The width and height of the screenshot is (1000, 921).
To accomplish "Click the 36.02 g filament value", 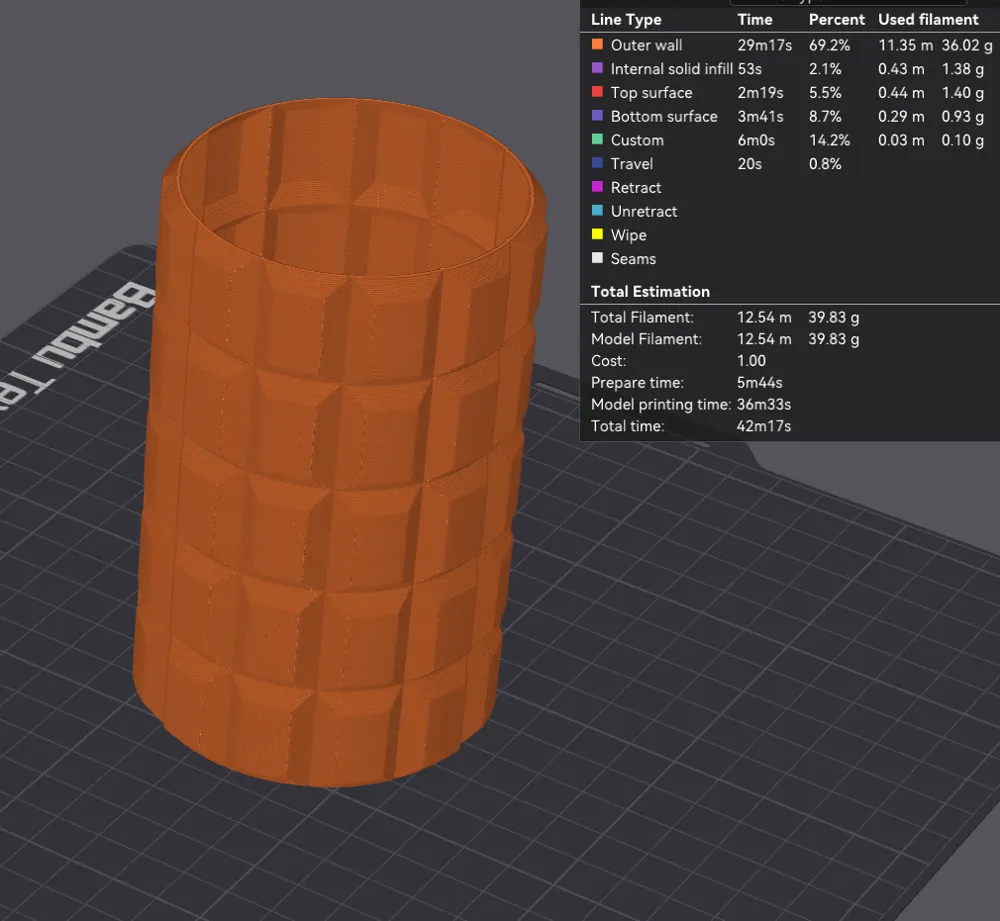I will tap(966, 45).
